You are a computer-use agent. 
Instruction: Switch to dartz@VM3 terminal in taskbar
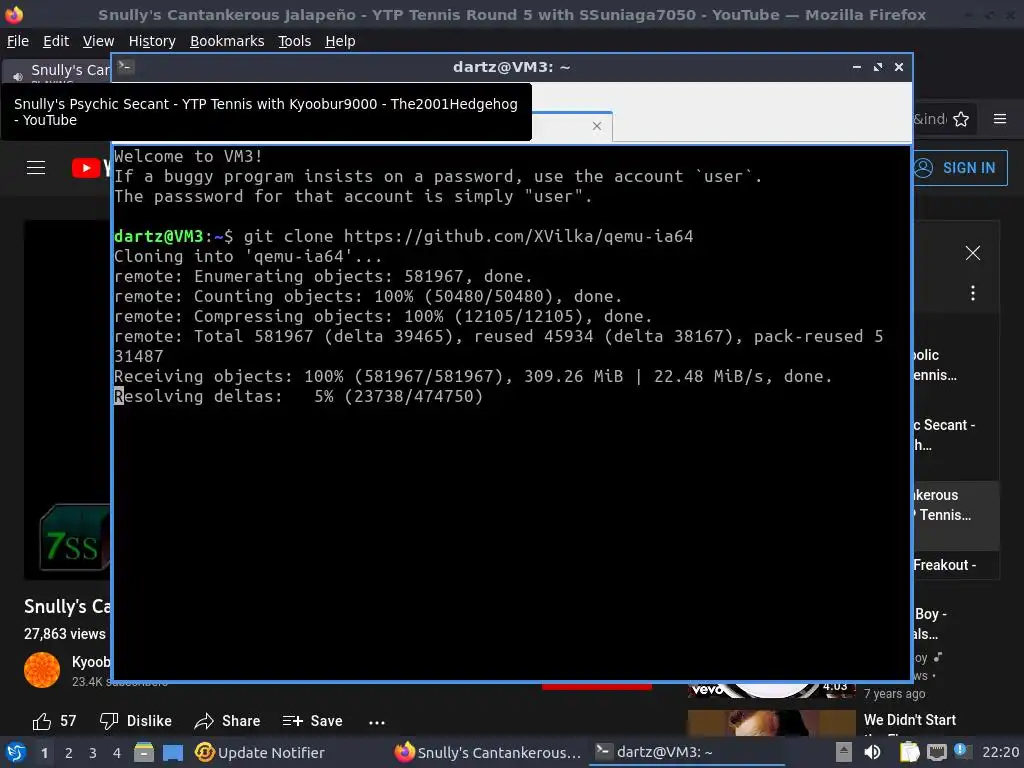click(x=686, y=752)
